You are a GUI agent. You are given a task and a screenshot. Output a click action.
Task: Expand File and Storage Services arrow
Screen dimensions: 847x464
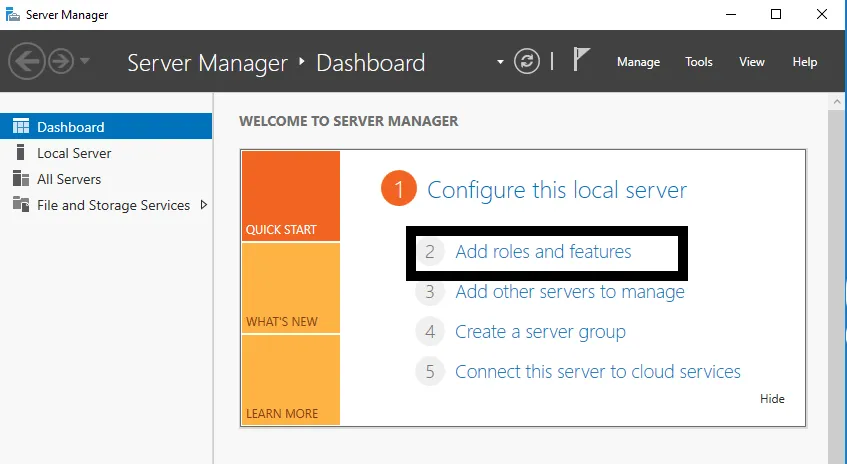point(204,205)
